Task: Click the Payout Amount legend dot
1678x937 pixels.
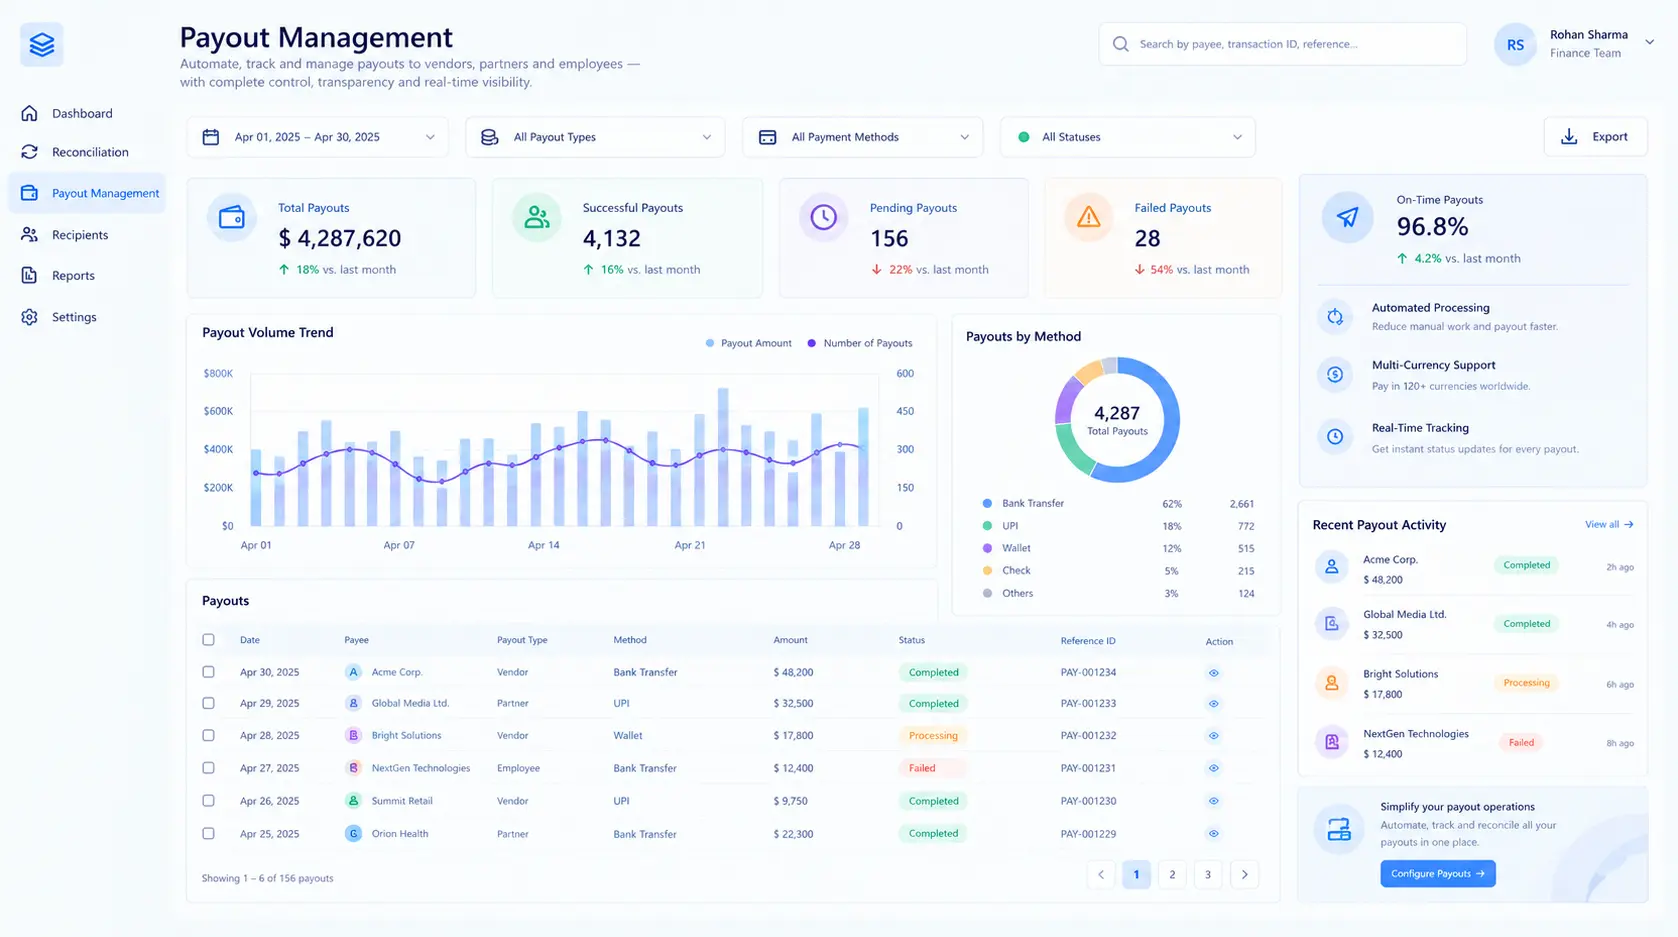Action: (710, 343)
